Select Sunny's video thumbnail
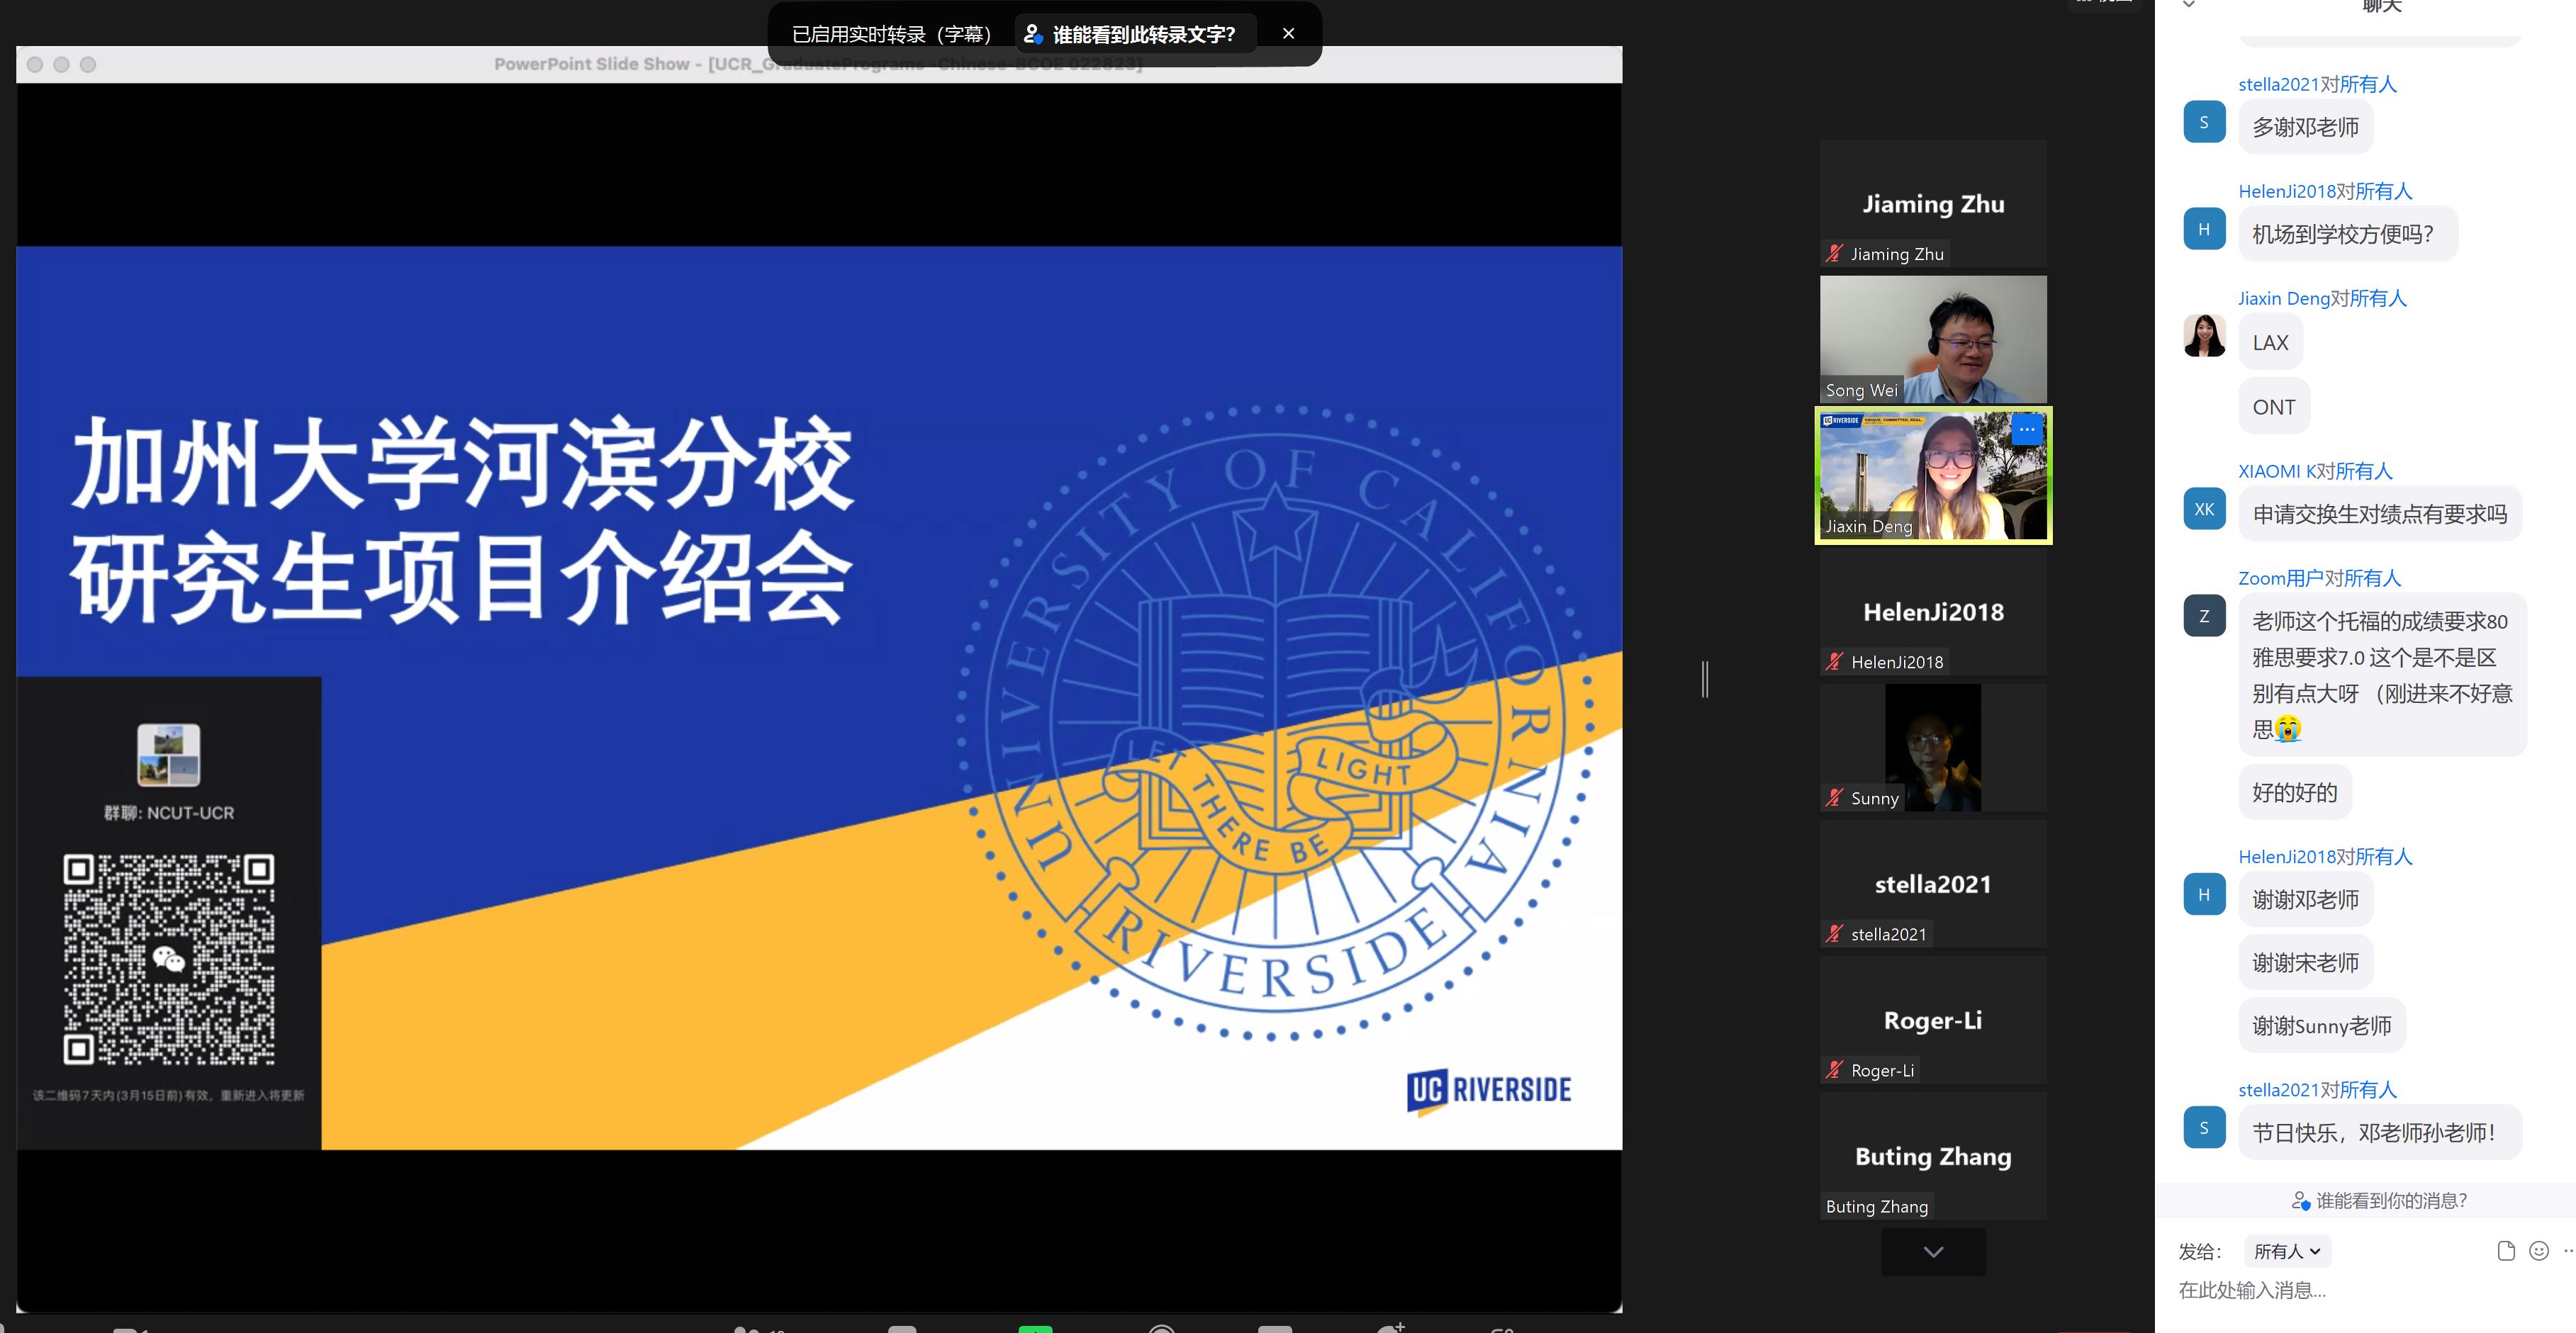The image size is (2576, 1333). click(1932, 748)
